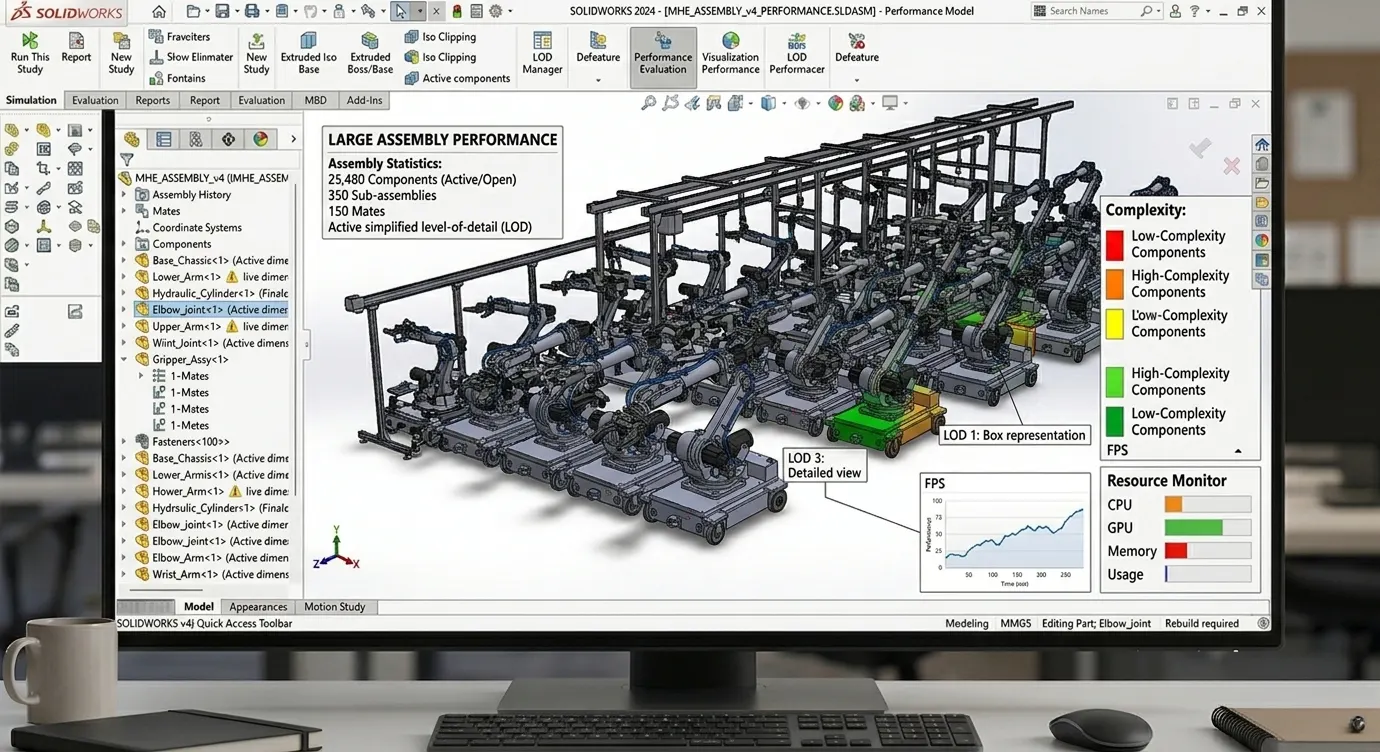This screenshot has height=752, width=1380.
Task: Click the Memory usage bar
Action: click(x=1208, y=551)
